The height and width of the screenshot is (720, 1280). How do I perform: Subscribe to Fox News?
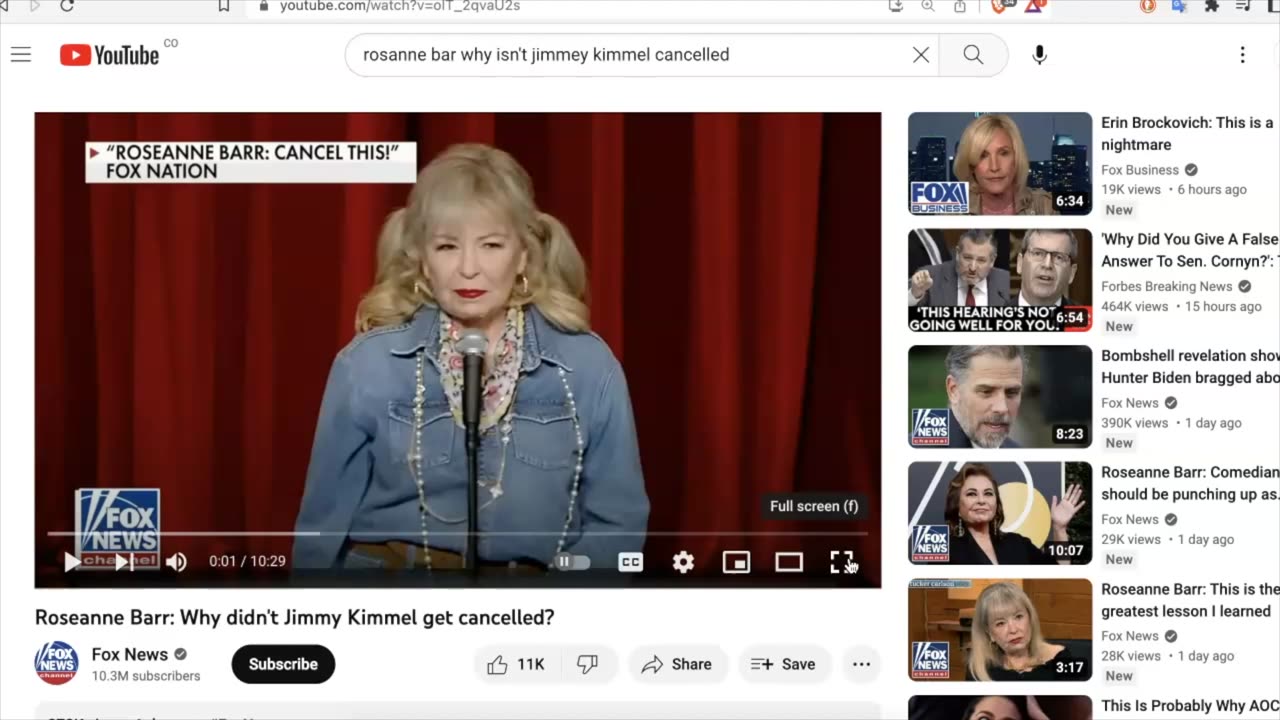tap(283, 664)
